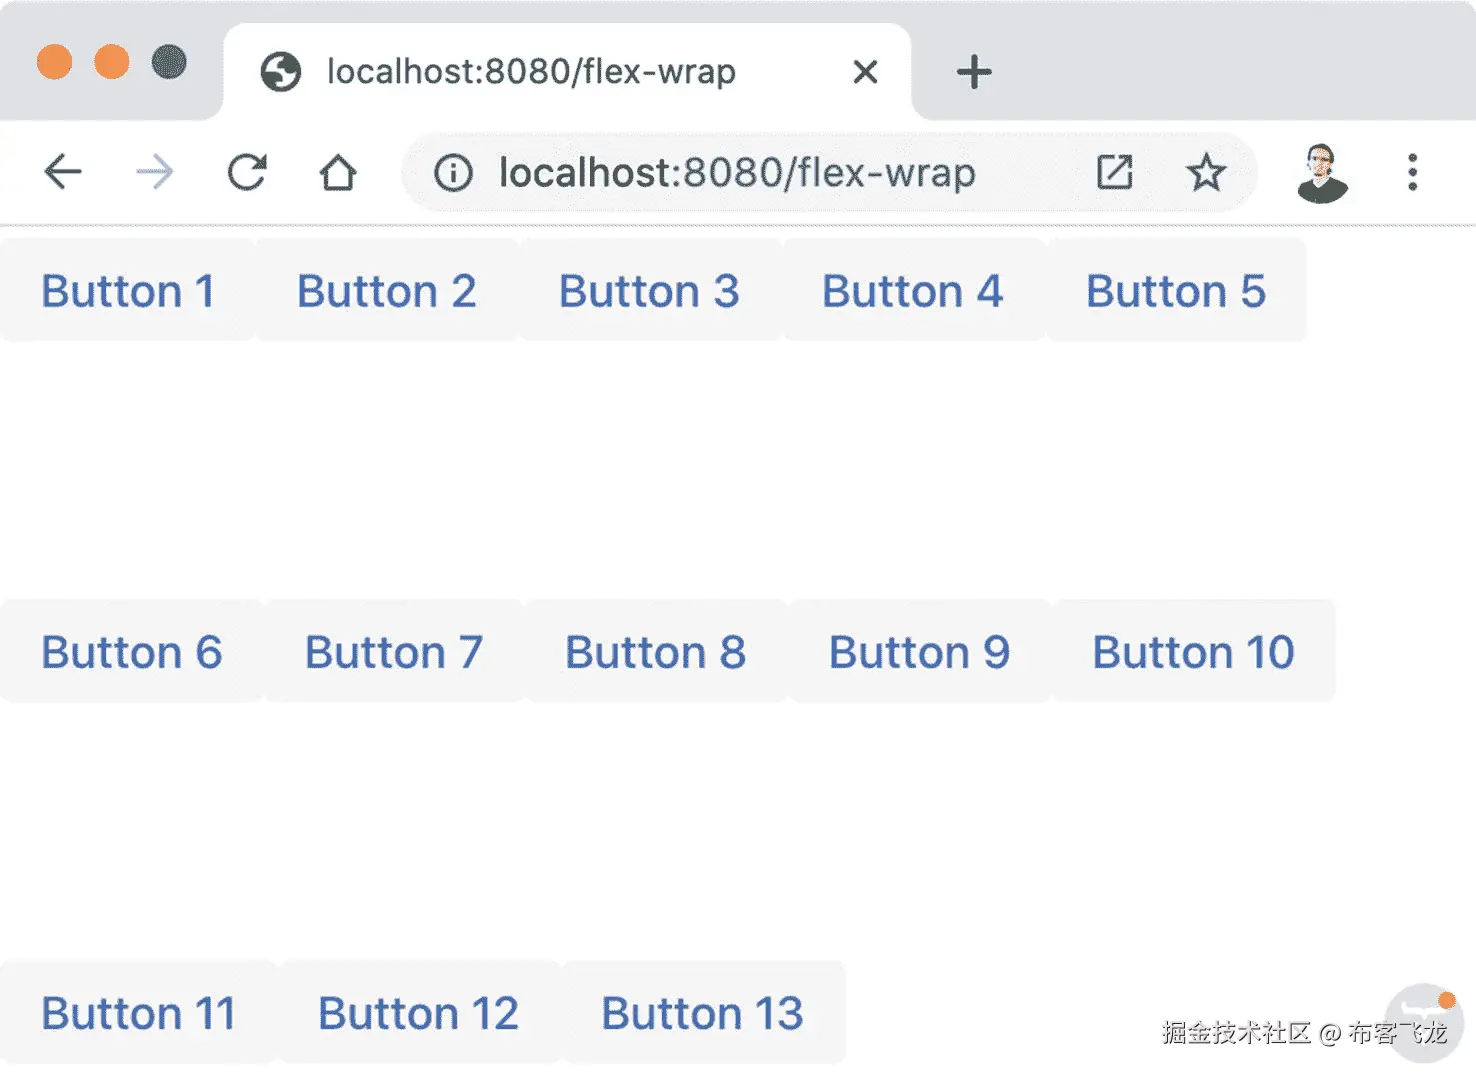
Task: Go to the home page
Action: [338, 172]
